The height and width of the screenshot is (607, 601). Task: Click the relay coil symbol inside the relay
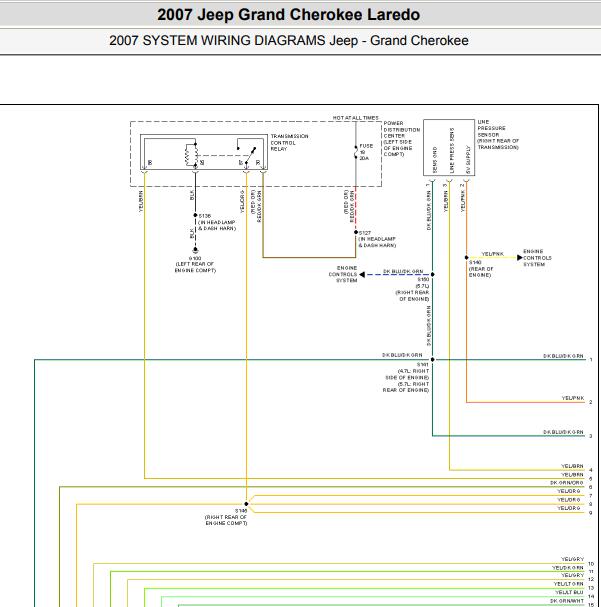(x=192, y=155)
